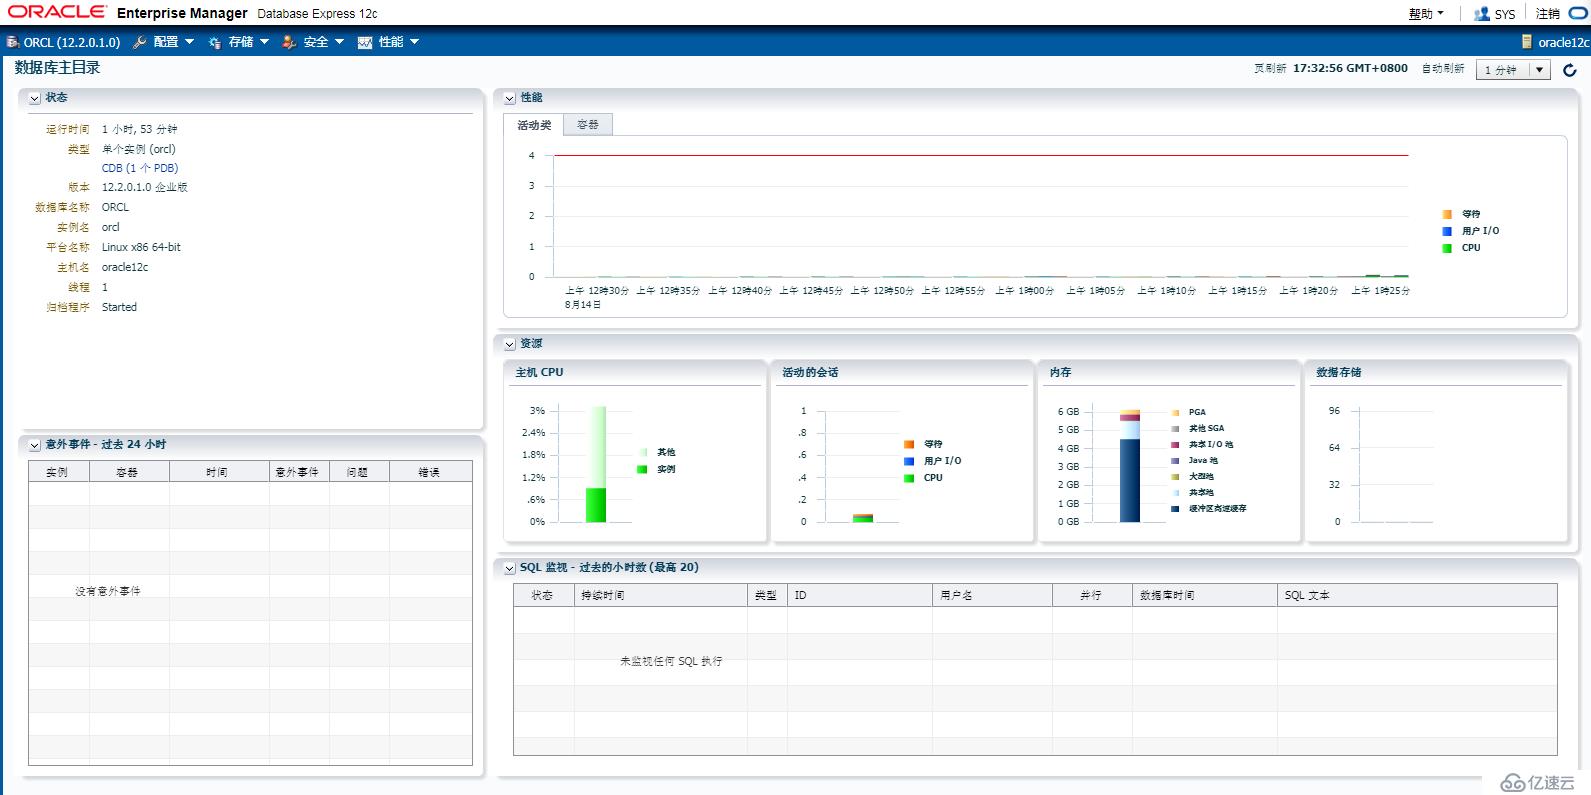Click the SYS user icon
This screenshot has height=795, width=1591.
click(x=1482, y=14)
